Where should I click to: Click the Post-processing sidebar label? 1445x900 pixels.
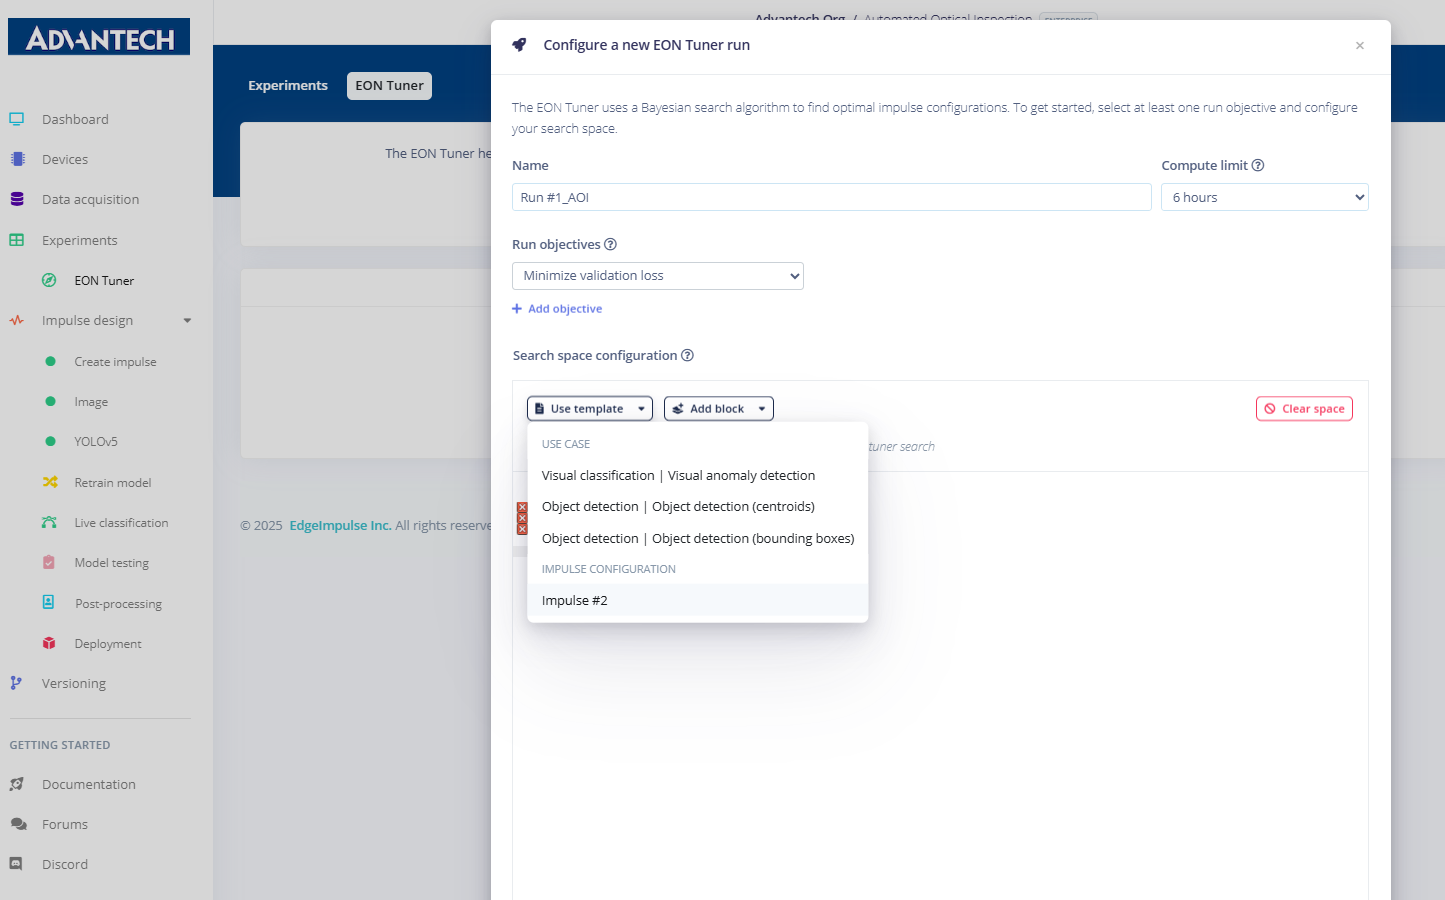click(118, 604)
